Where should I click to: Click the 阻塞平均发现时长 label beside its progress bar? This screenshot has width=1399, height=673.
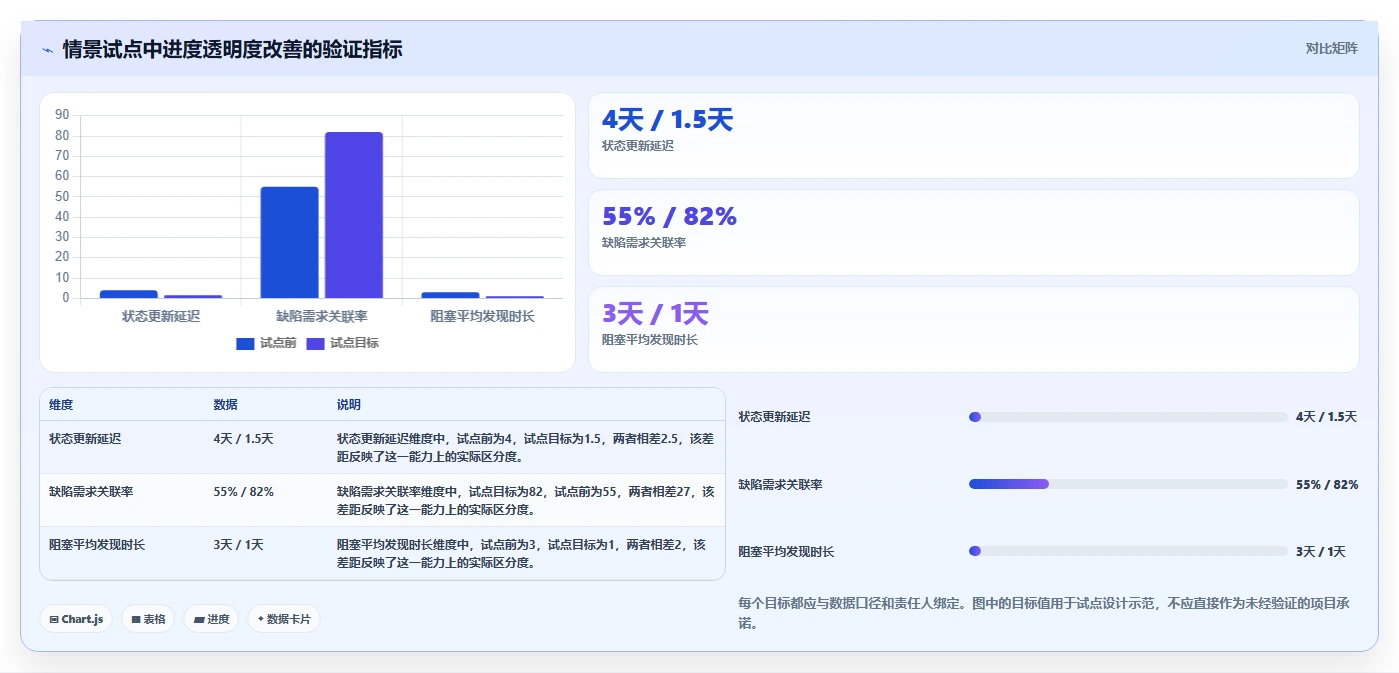786,551
